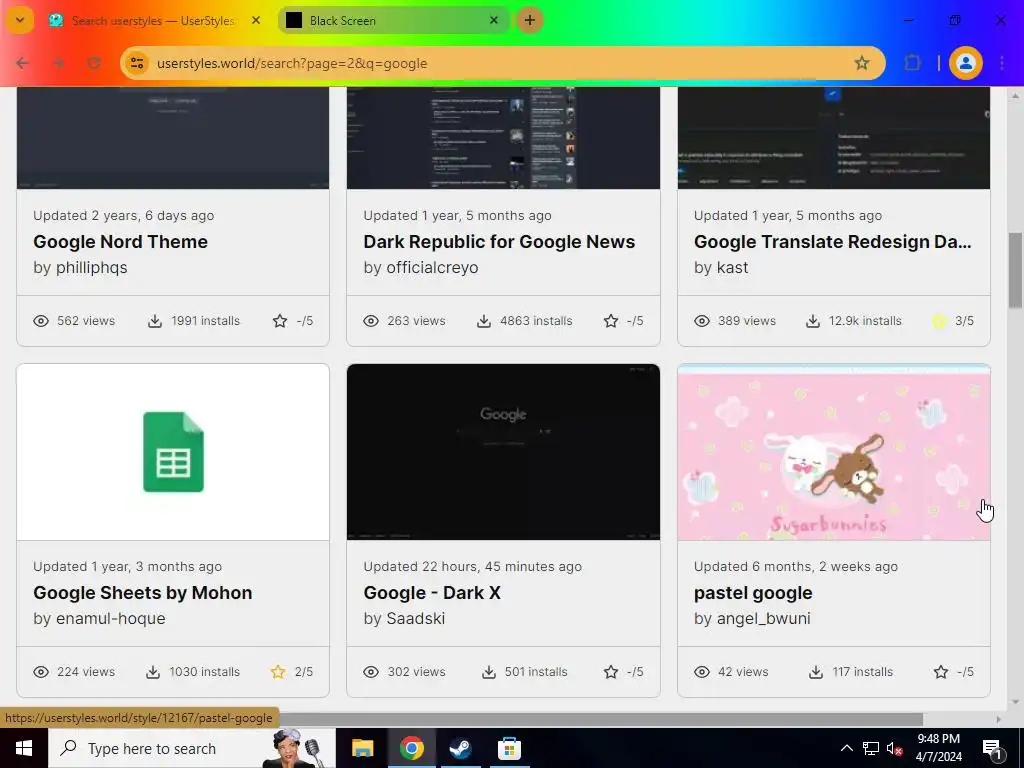The image size is (1024, 768).
Task: Visit author enamul-hoque profile
Action: [x=110, y=618]
